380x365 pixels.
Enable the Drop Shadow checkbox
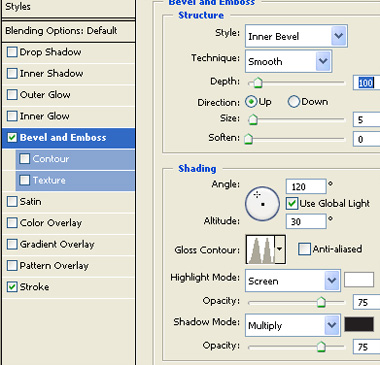click(x=12, y=52)
